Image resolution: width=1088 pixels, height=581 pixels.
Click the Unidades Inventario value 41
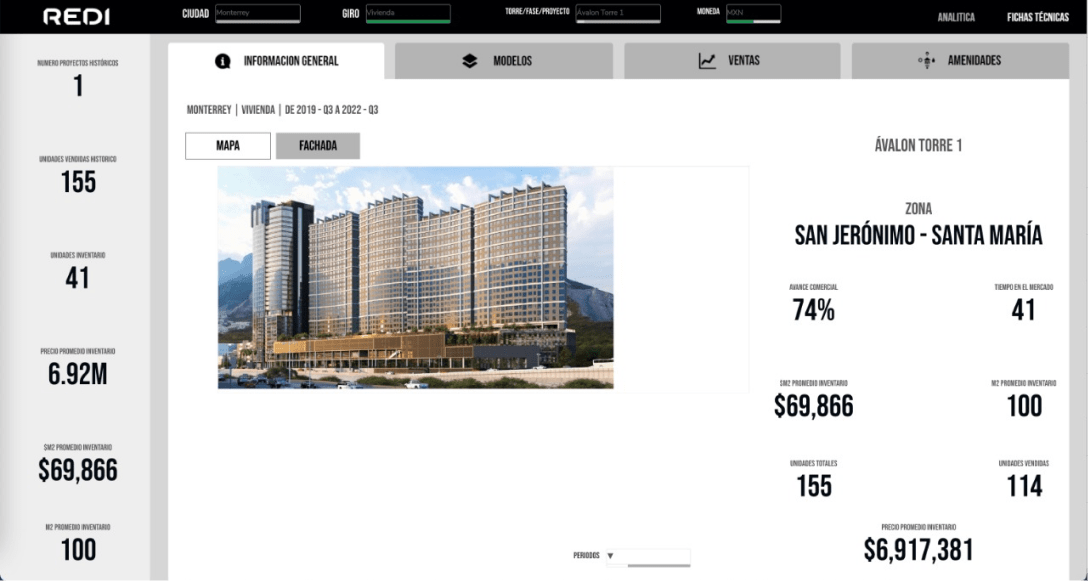coord(78,278)
